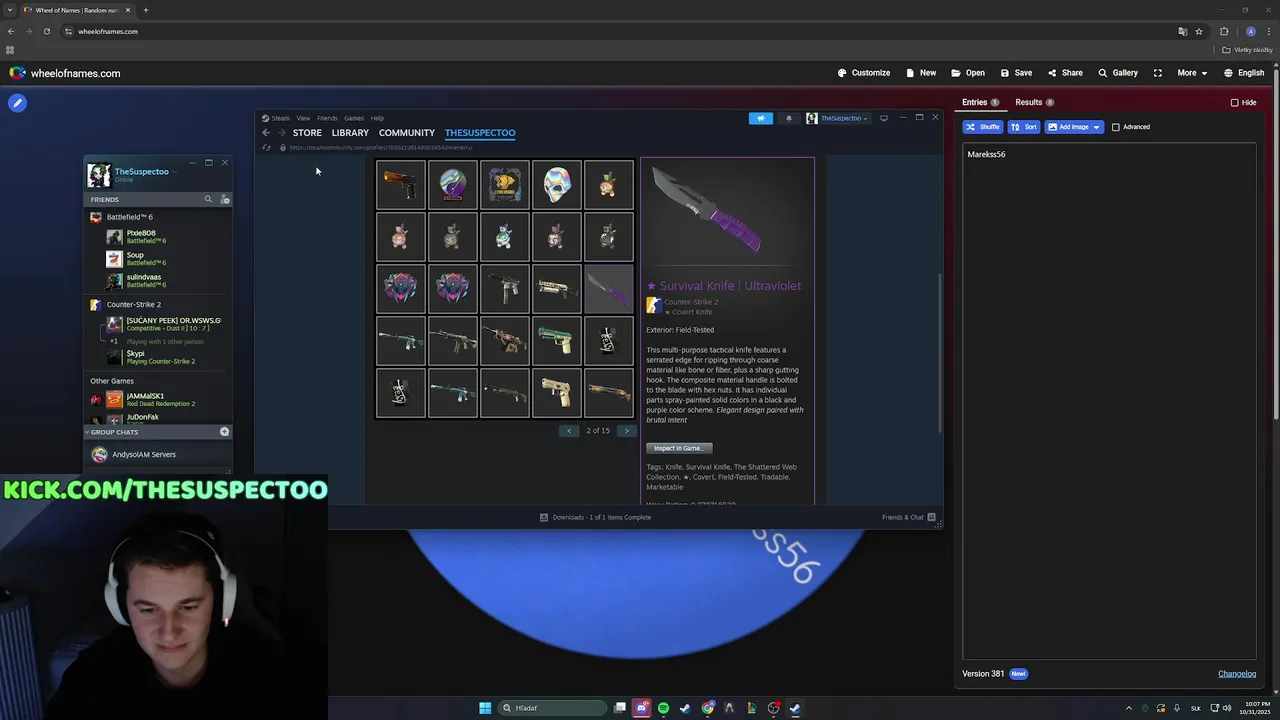Open the View menu in Steam
This screenshot has height=720, width=1280.
click(x=303, y=118)
